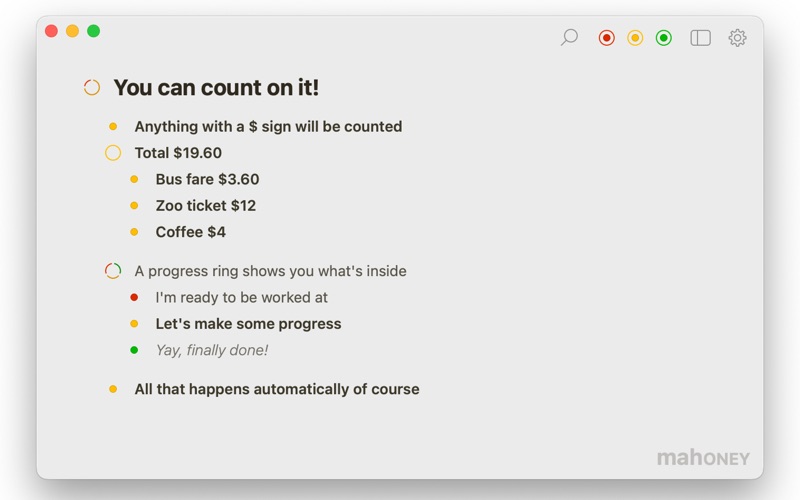Select the Coffee $4 entry
The width and height of the screenshot is (800, 500).
pyautogui.click(x=190, y=232)
